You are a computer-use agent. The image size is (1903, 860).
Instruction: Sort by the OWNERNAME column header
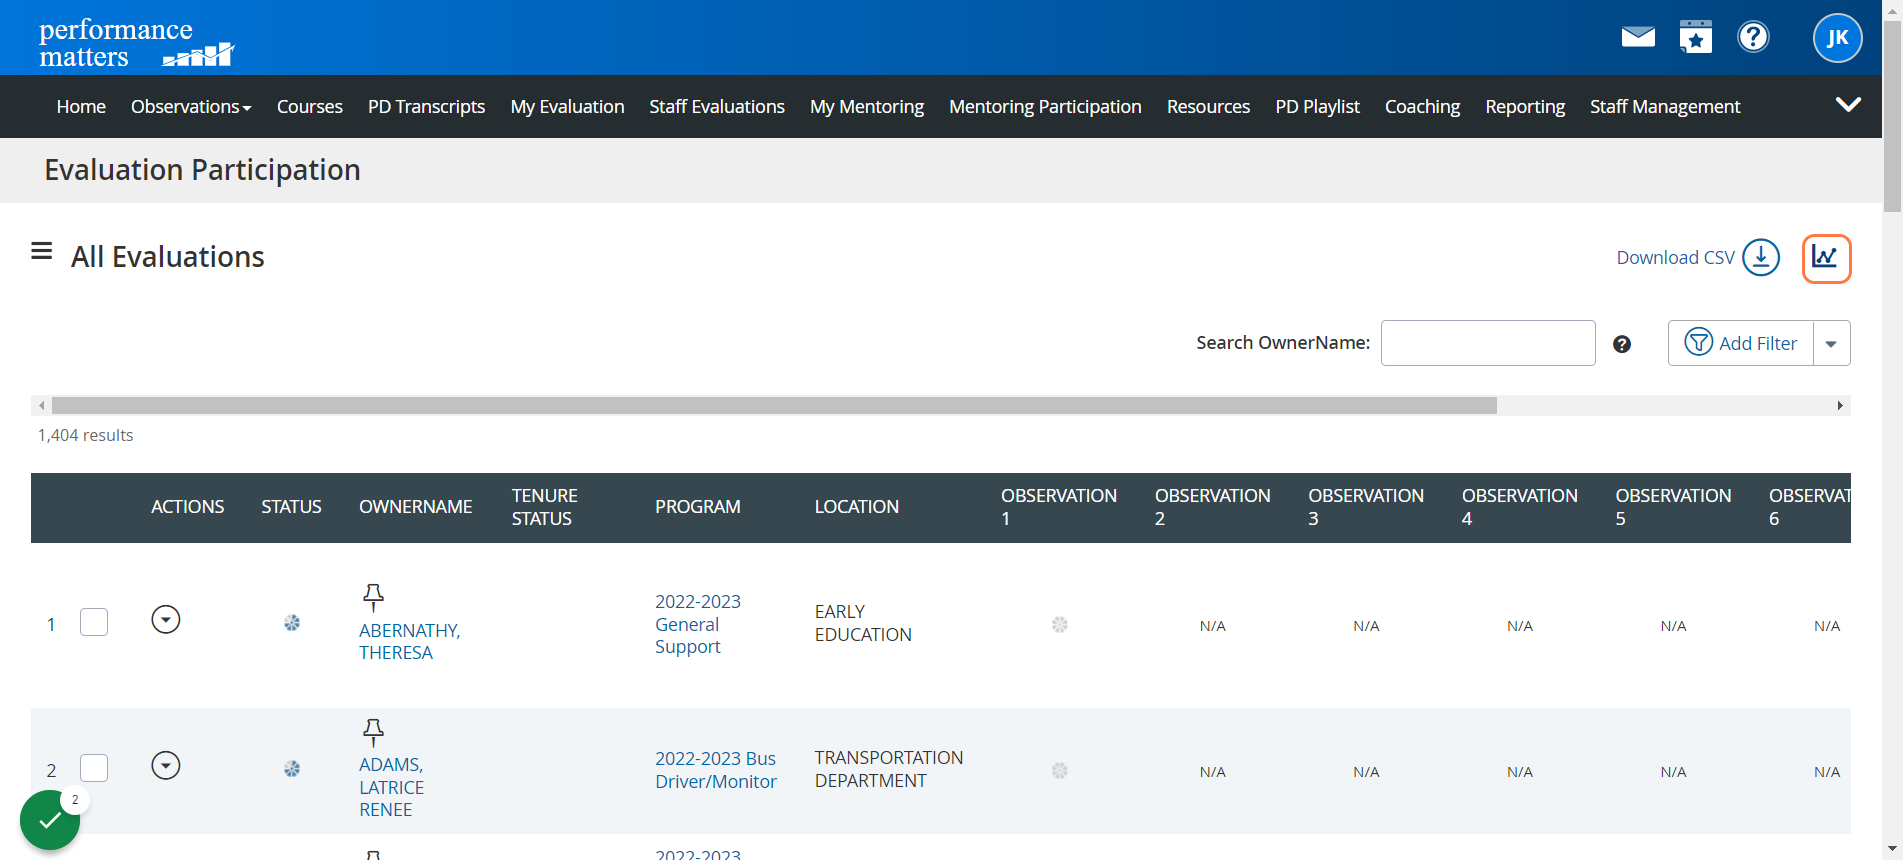click(416, 507)
